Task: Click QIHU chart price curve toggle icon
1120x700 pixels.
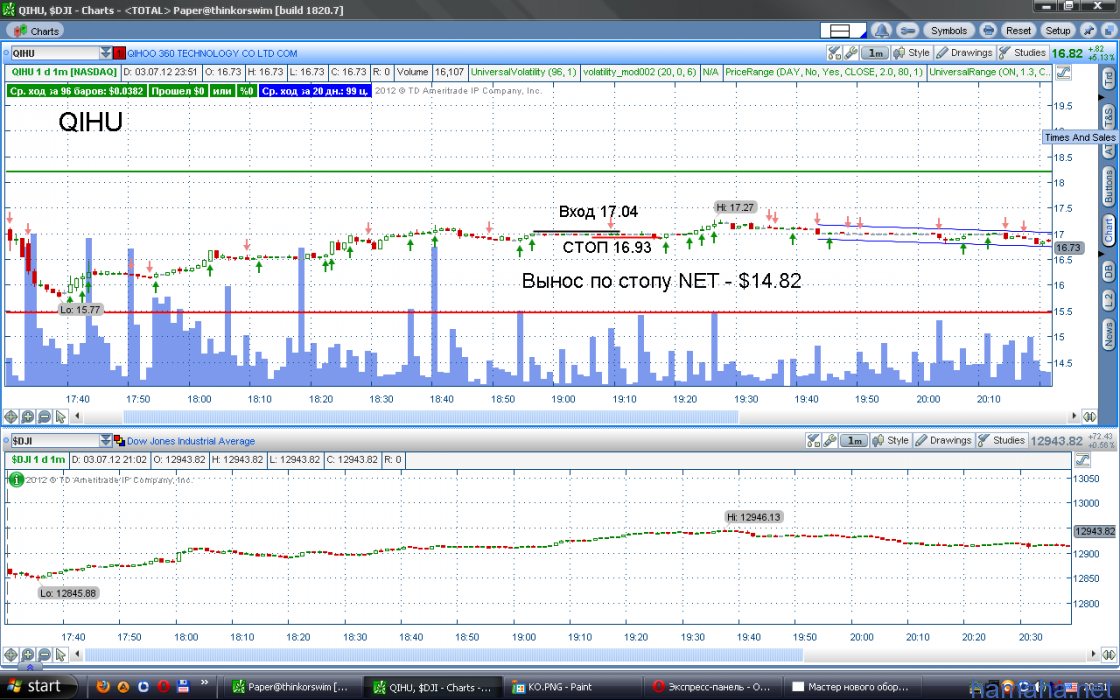Action: pyautogui.click(x=1063, y=72)
